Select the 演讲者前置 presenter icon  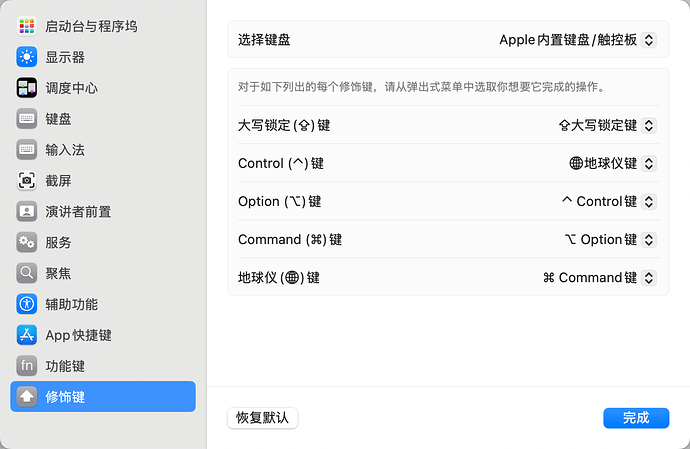pos(26,211)
